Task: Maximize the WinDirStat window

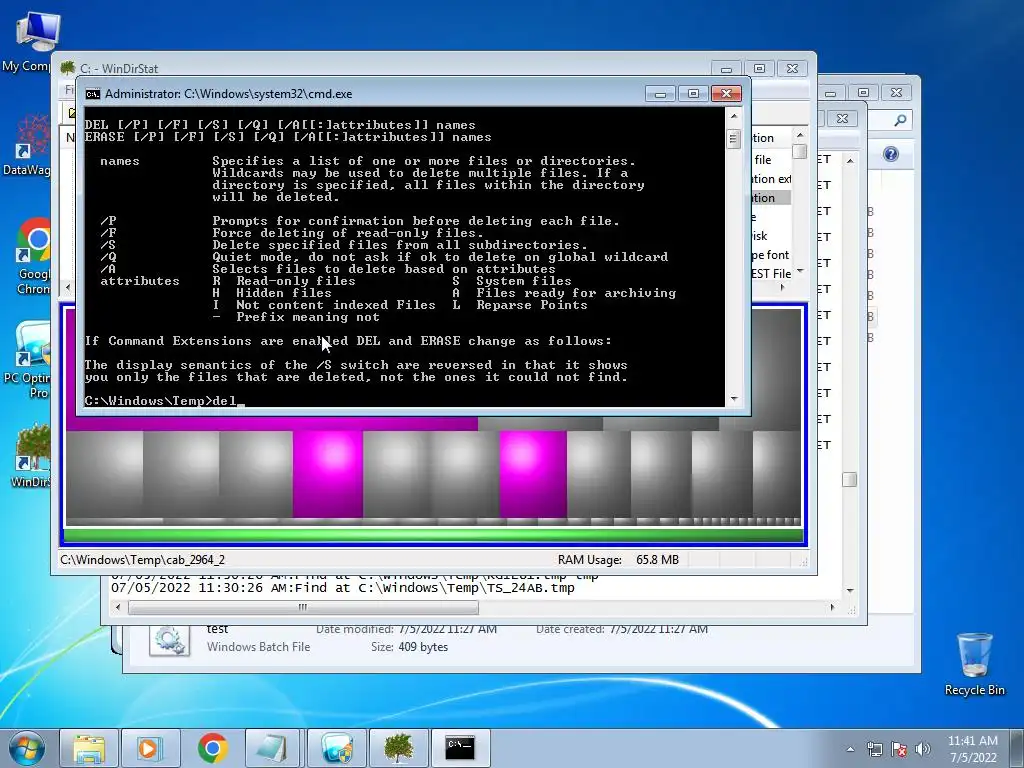Action: click(760, 69)
